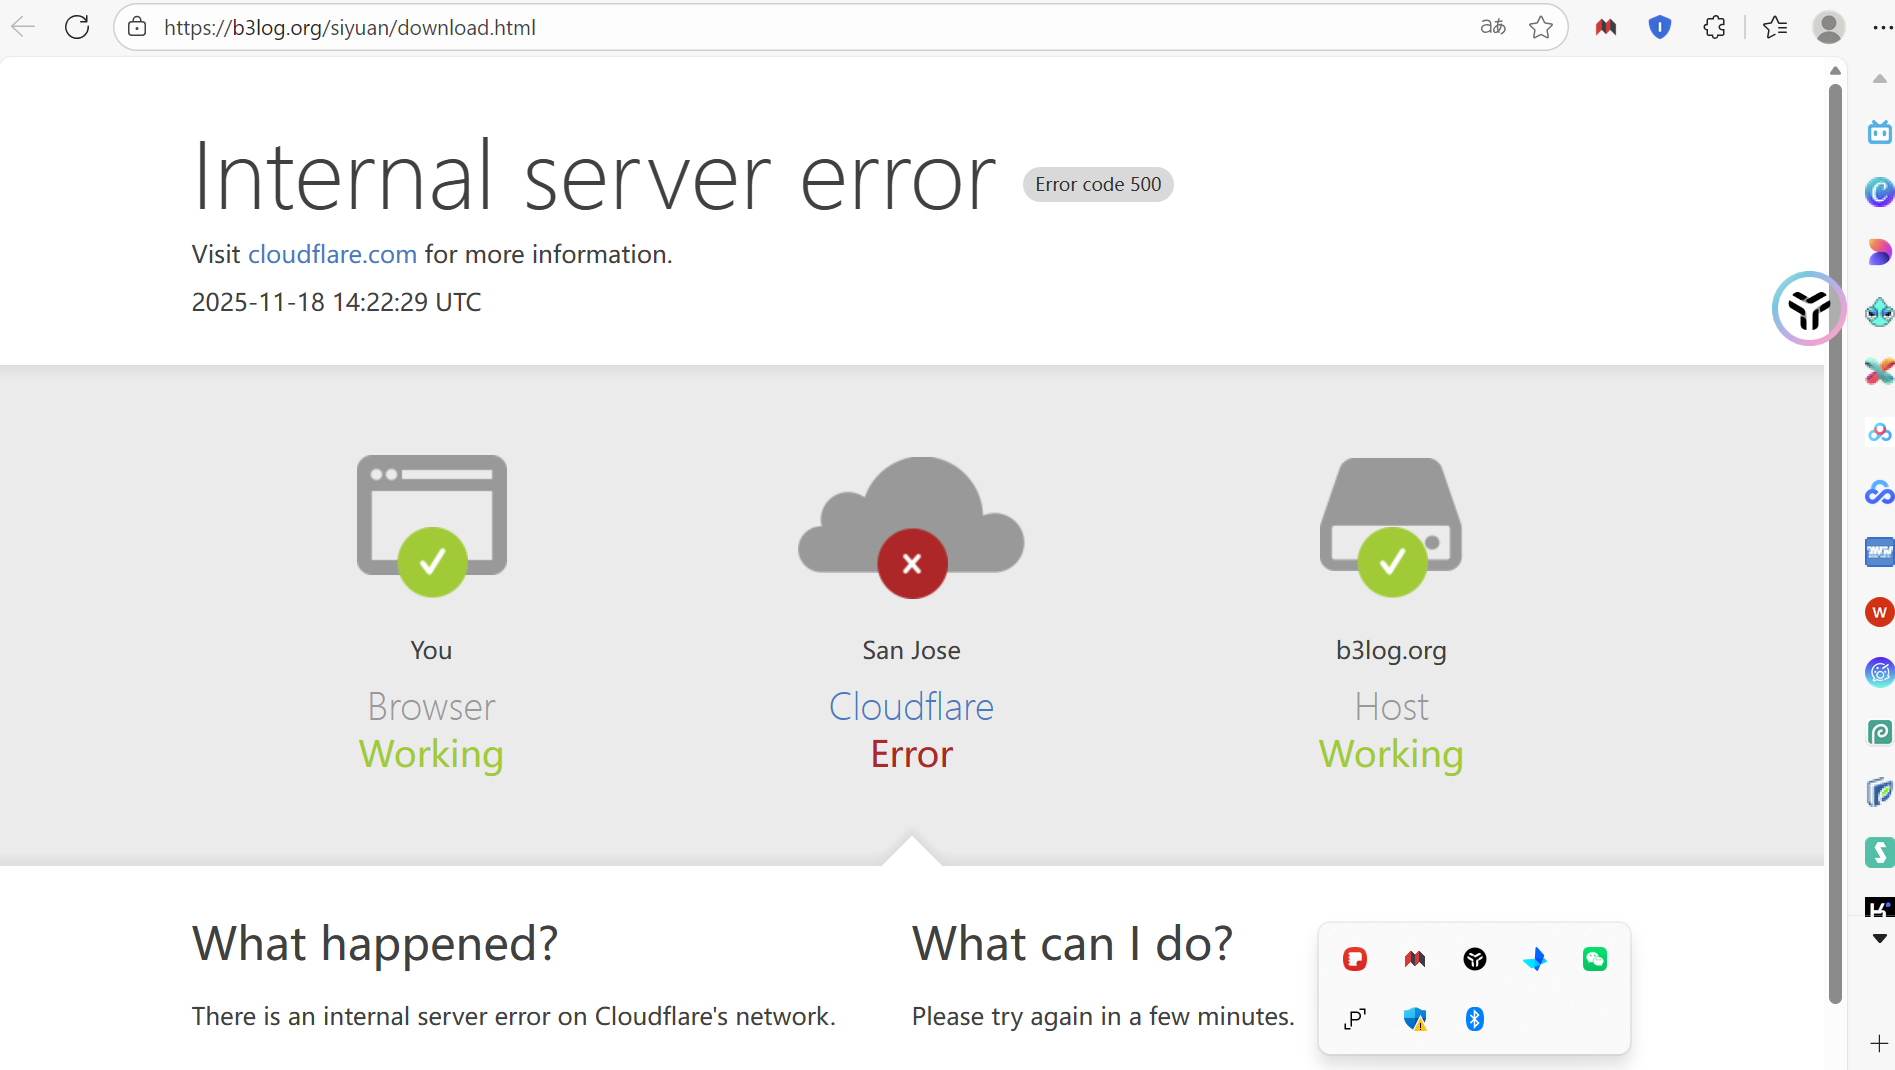Open the purple-orange D sidebar icon

[x=1880, y=252]
